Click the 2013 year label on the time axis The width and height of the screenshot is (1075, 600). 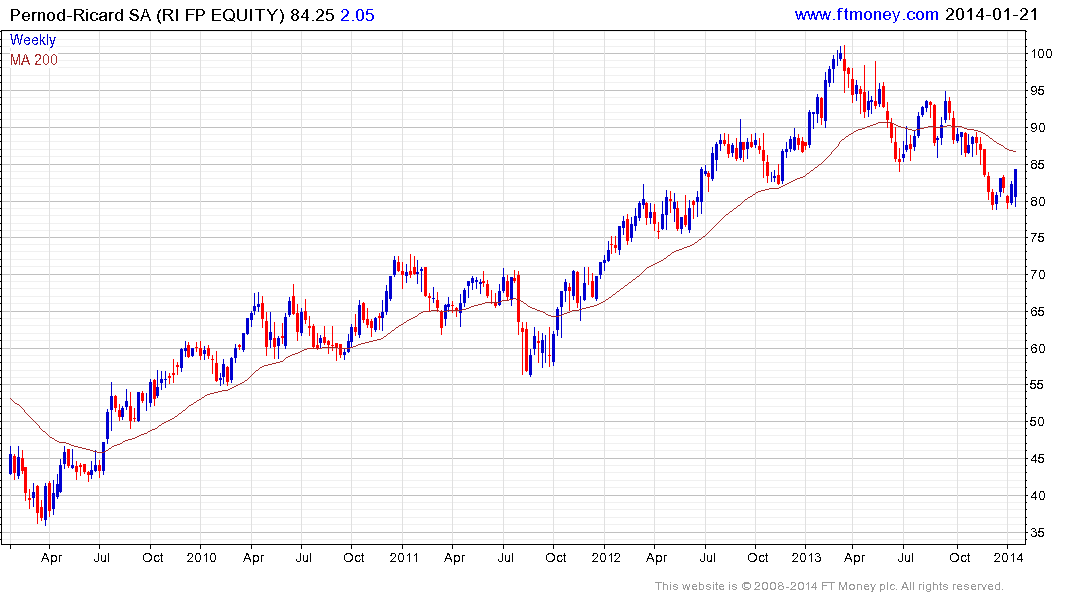[806, 557]
